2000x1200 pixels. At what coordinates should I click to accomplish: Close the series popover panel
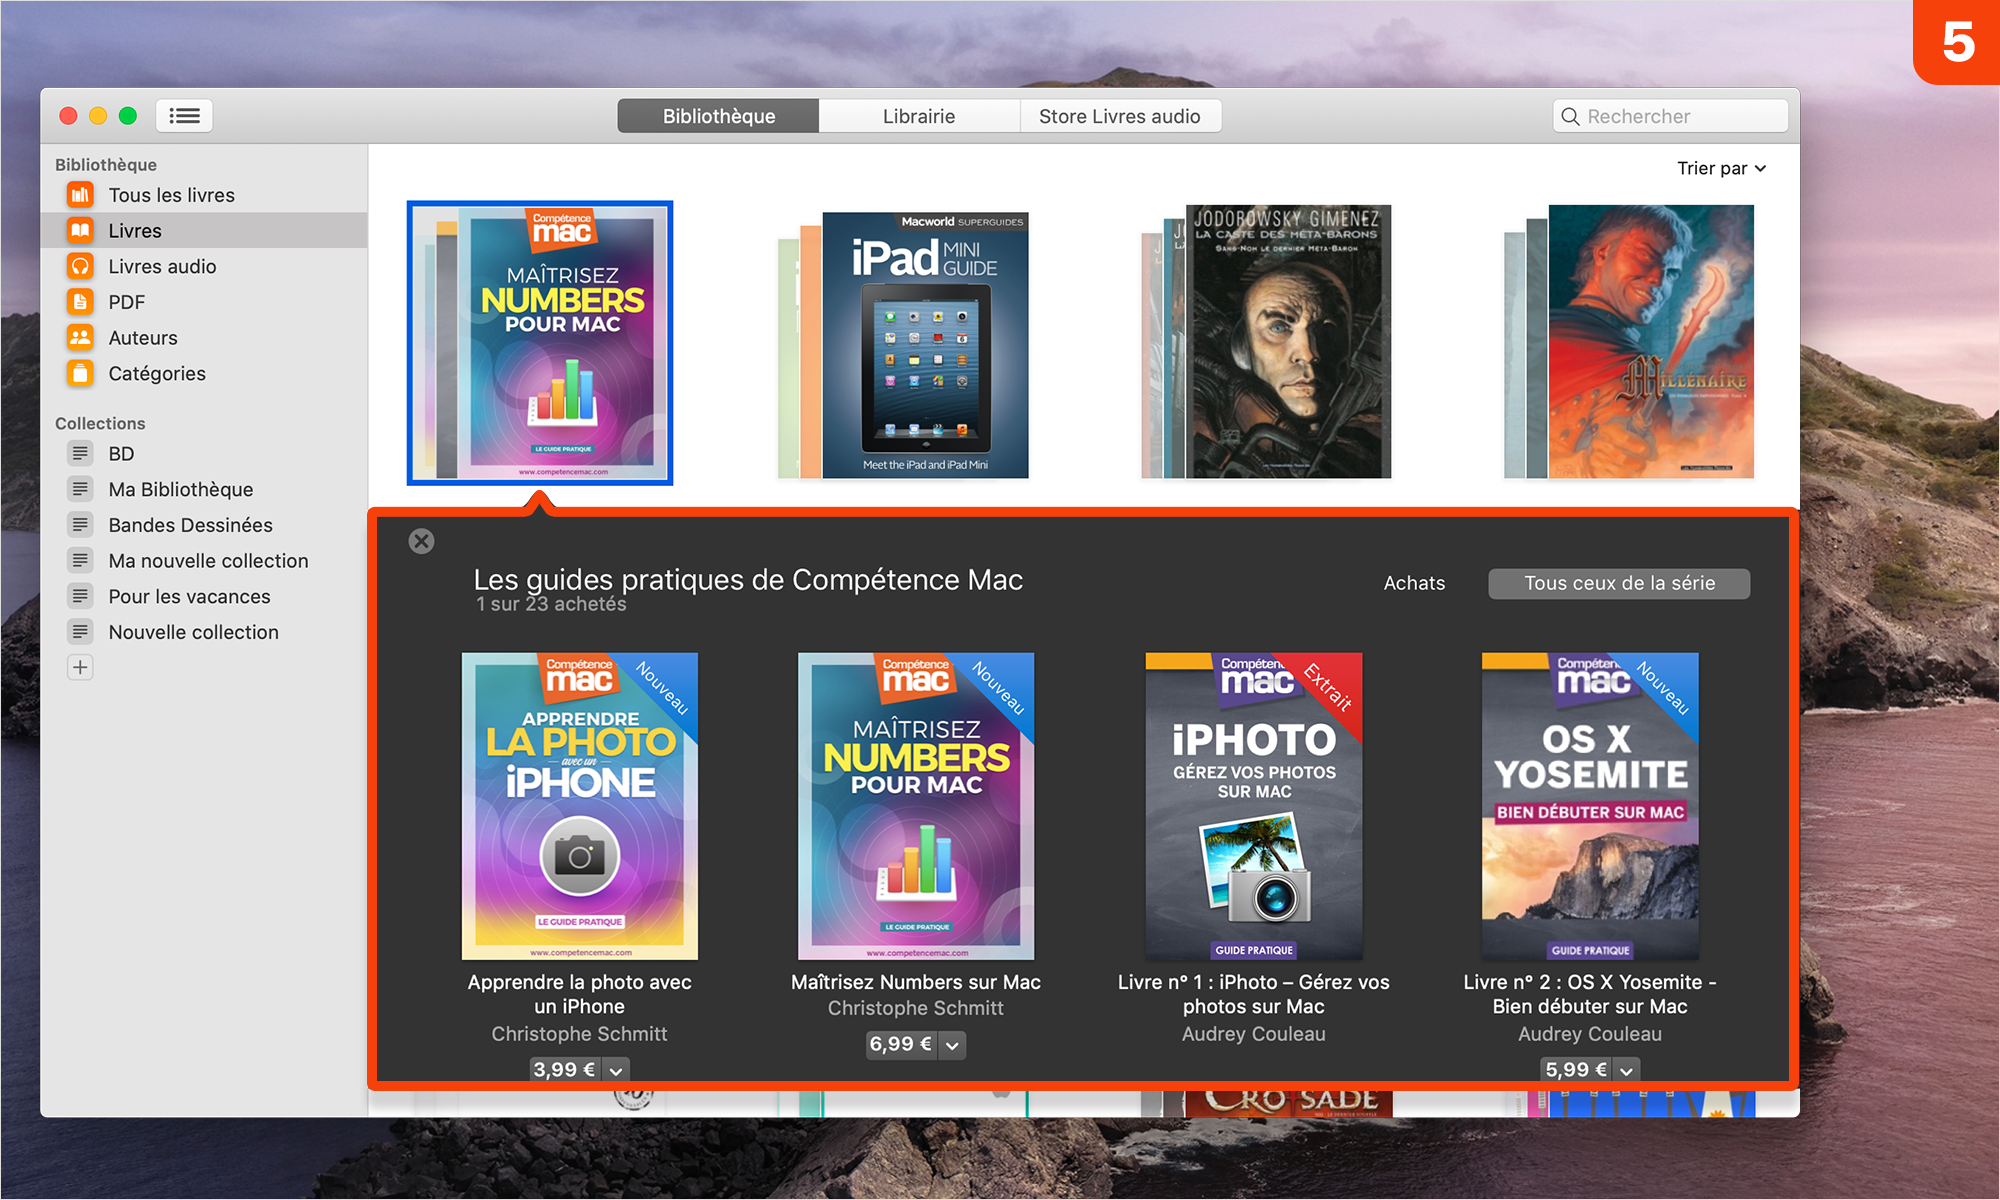(x=421, y=541)
